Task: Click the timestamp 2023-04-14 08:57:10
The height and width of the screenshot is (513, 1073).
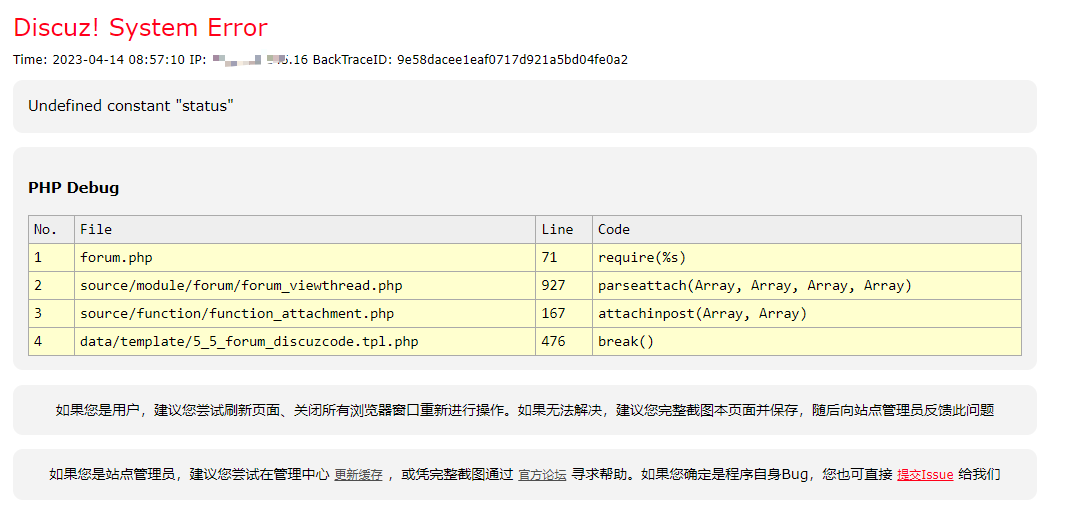Action: [x=118, y=60]
